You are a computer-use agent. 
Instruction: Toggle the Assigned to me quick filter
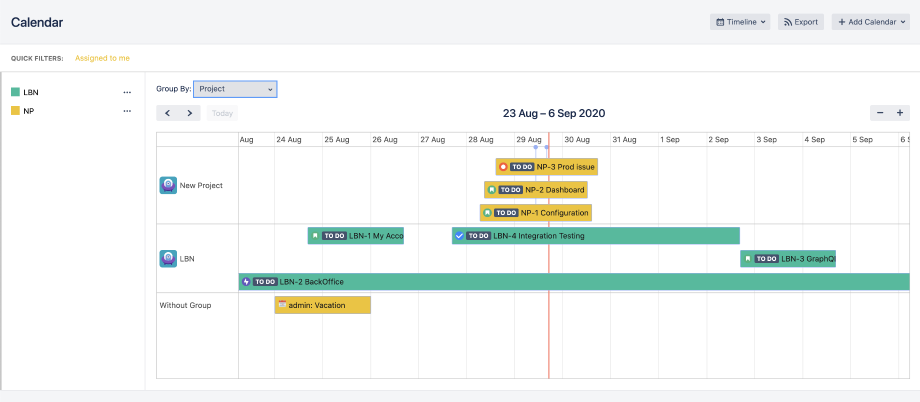point(102,58)
